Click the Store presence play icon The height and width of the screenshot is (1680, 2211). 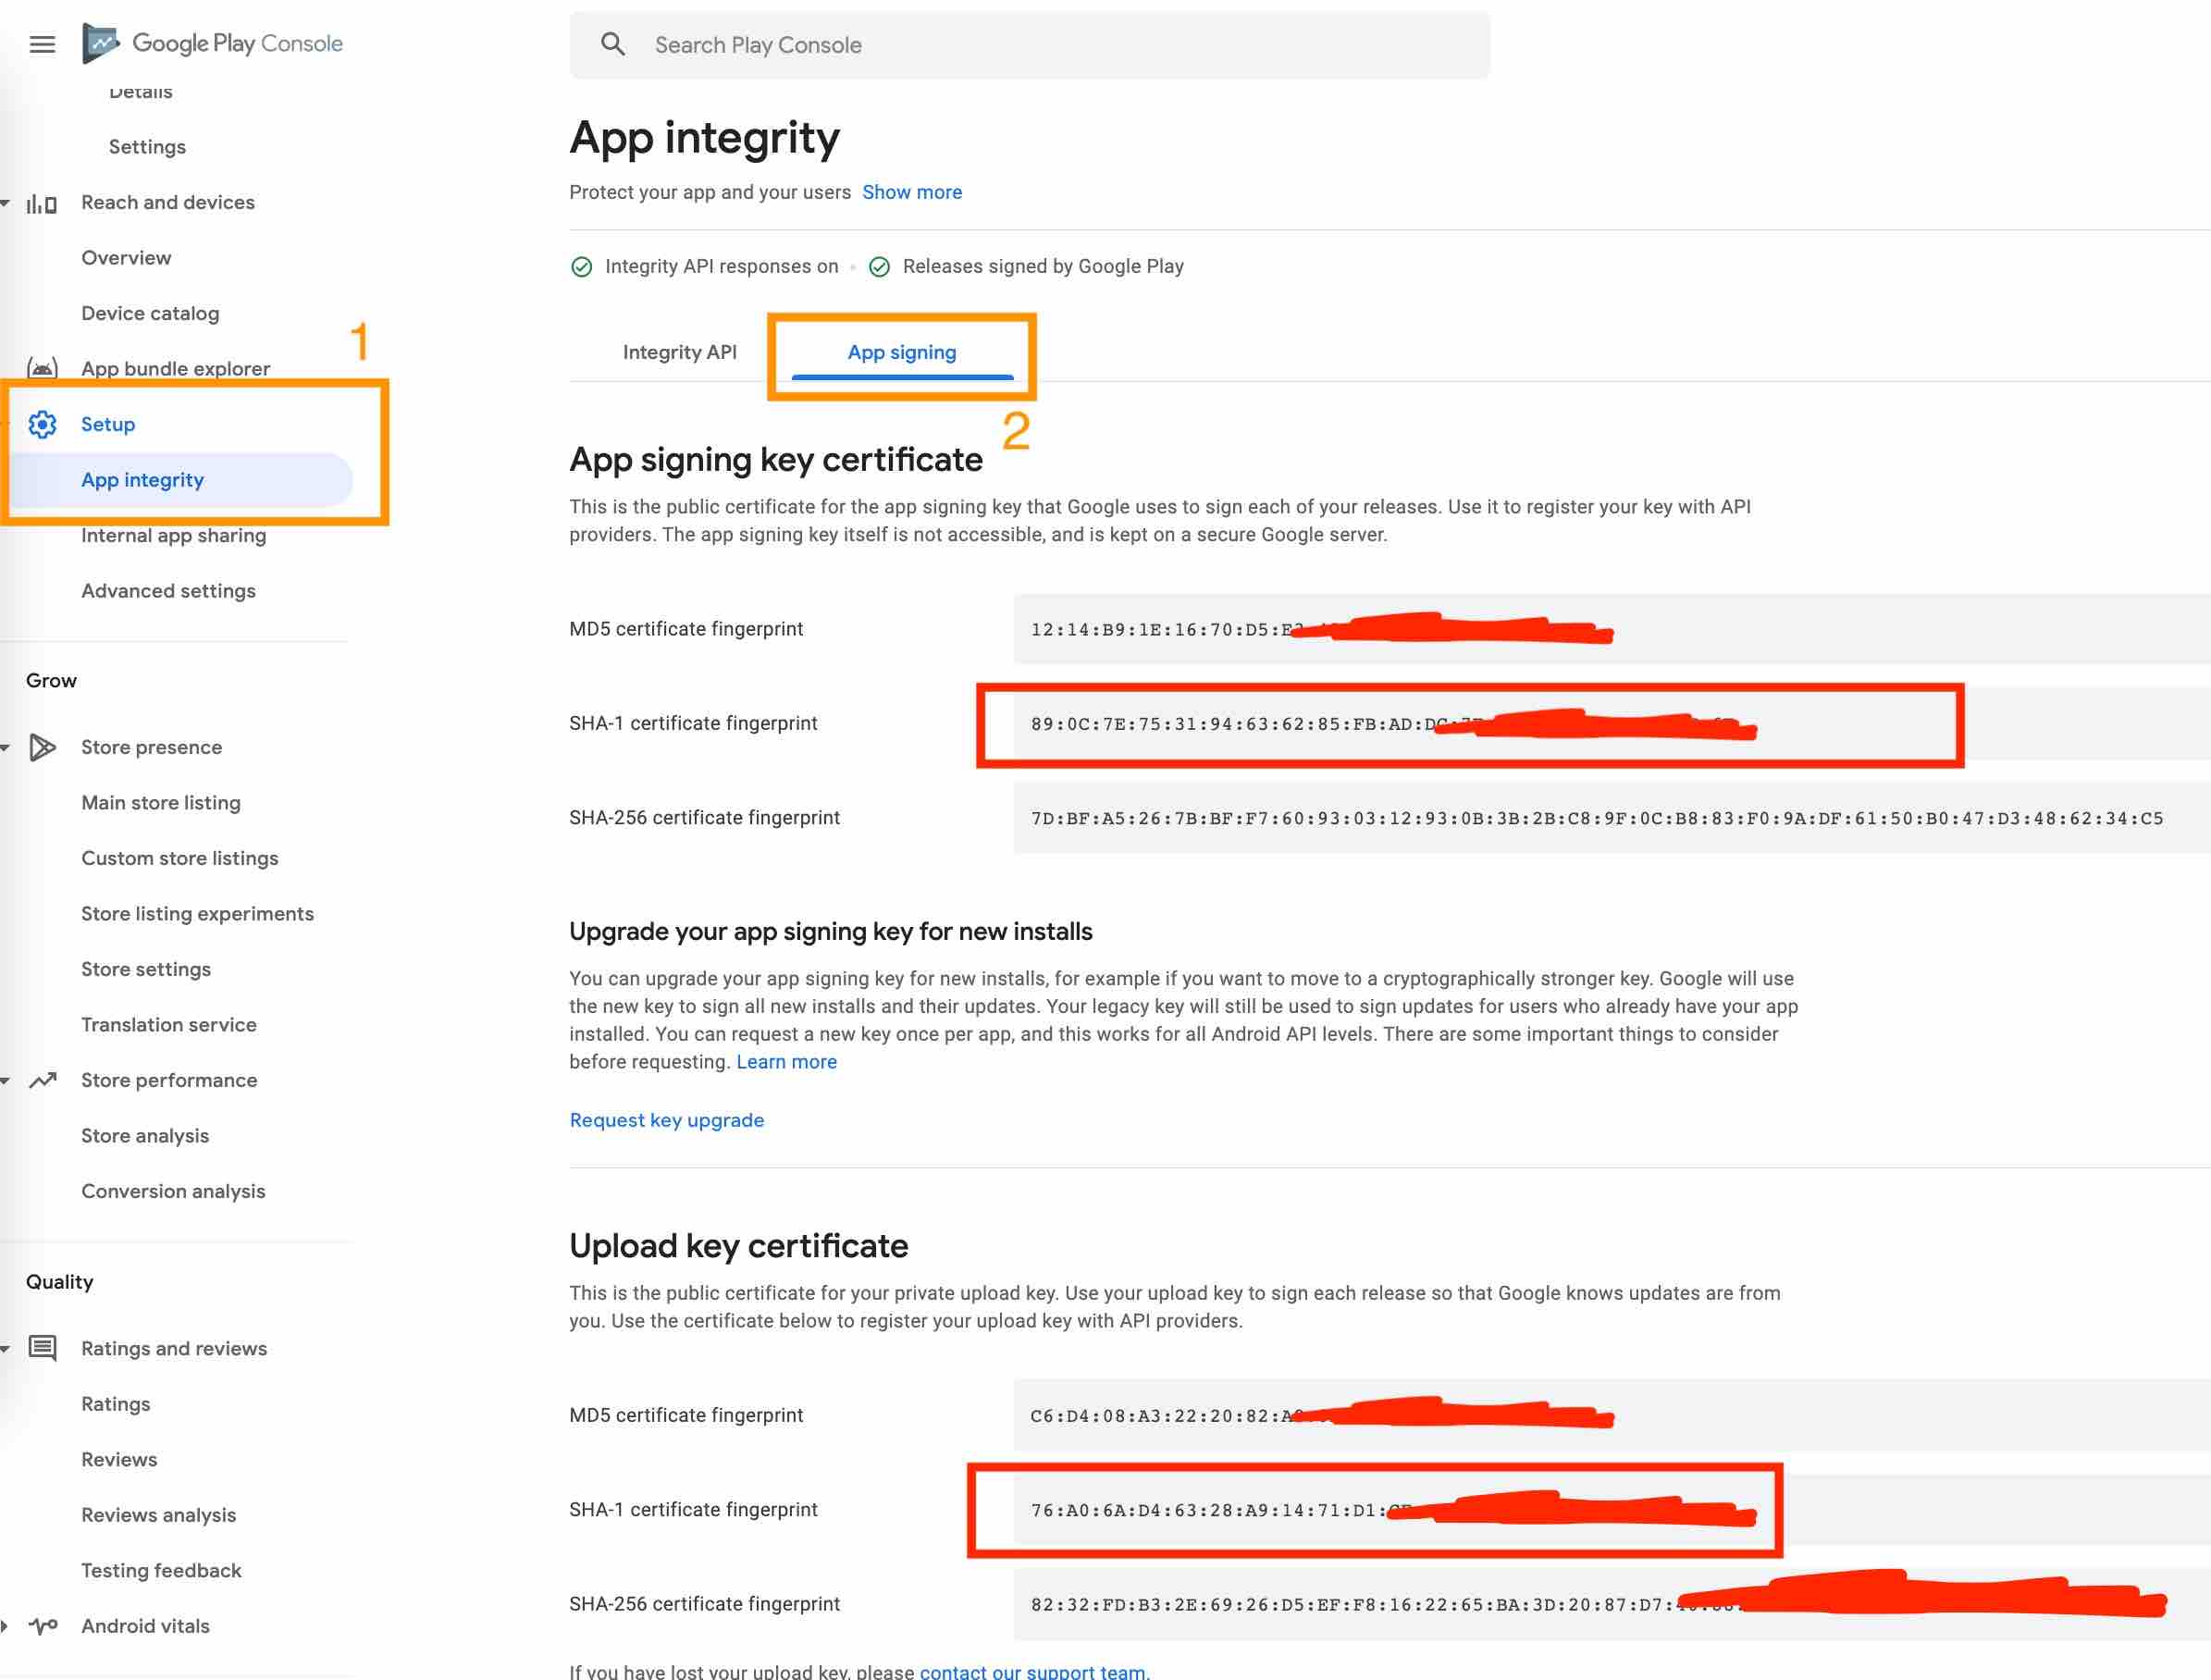42,748
